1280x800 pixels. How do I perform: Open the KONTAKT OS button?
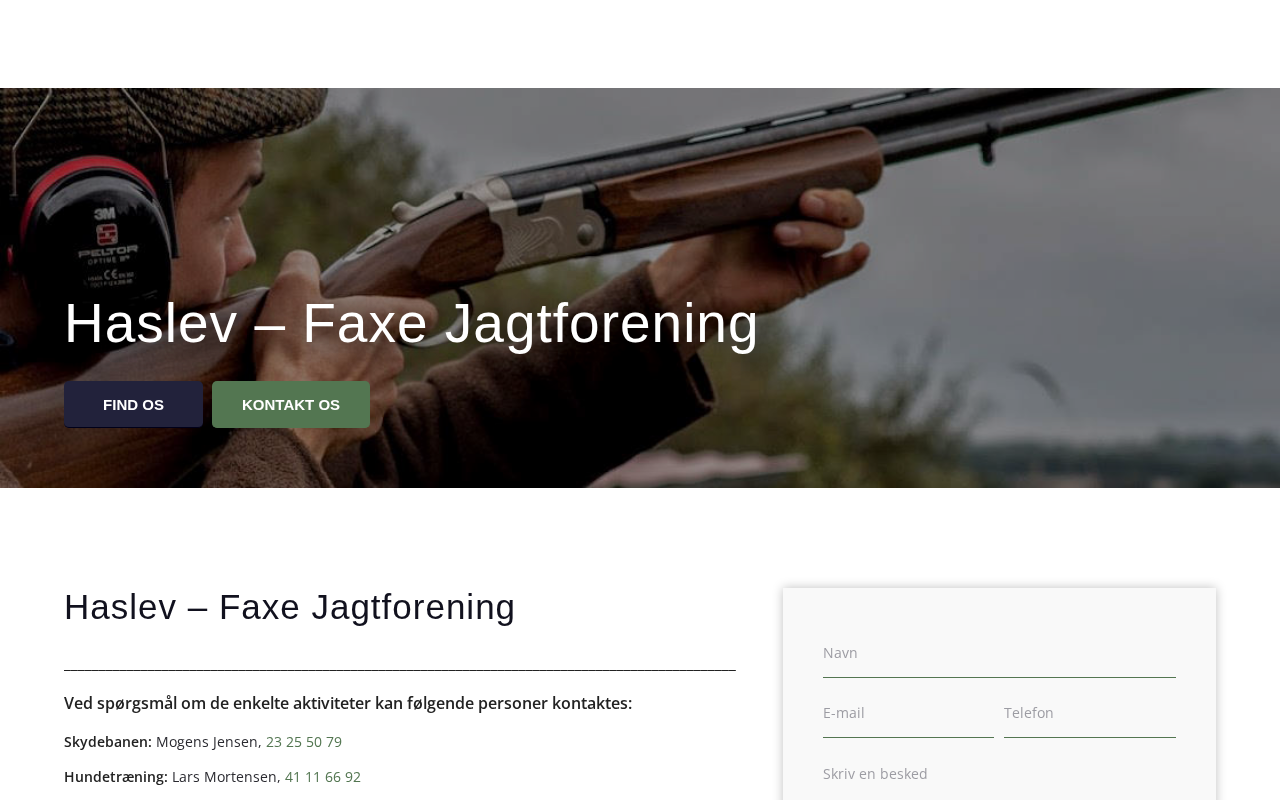coord(291,404)
